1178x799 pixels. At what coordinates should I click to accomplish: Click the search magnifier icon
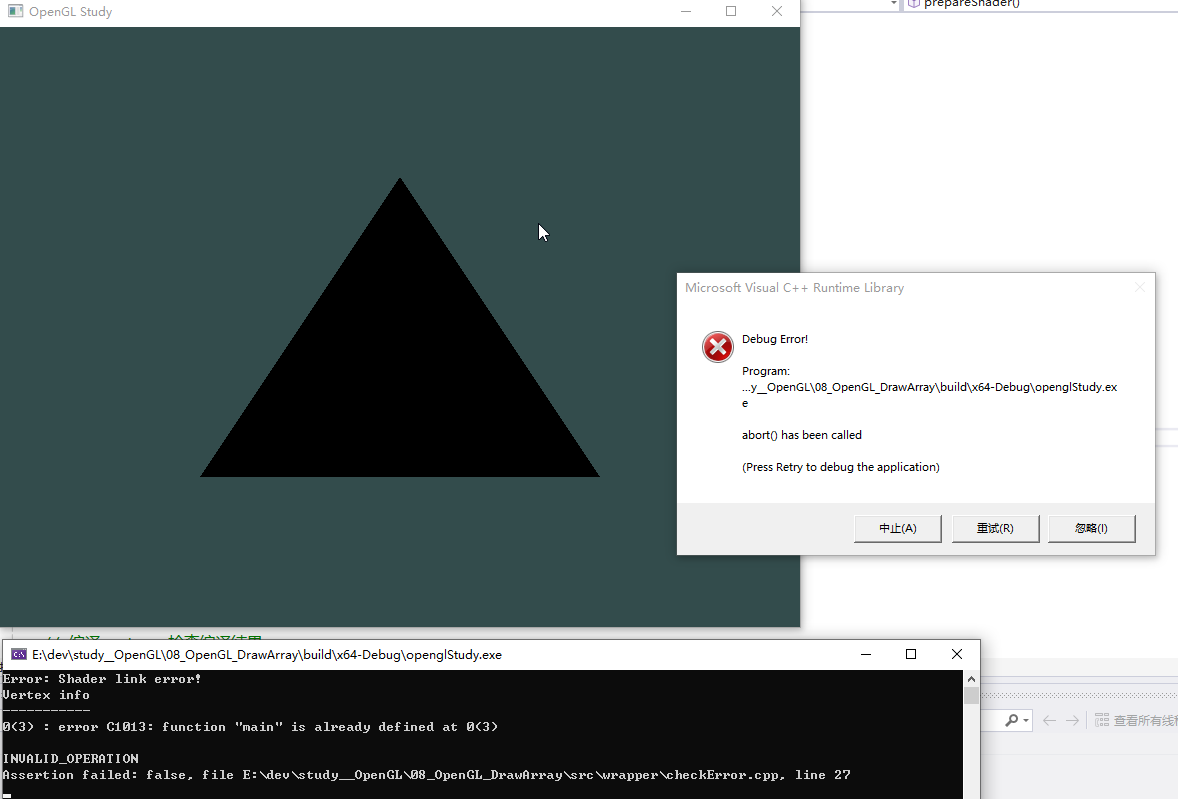1012,720
